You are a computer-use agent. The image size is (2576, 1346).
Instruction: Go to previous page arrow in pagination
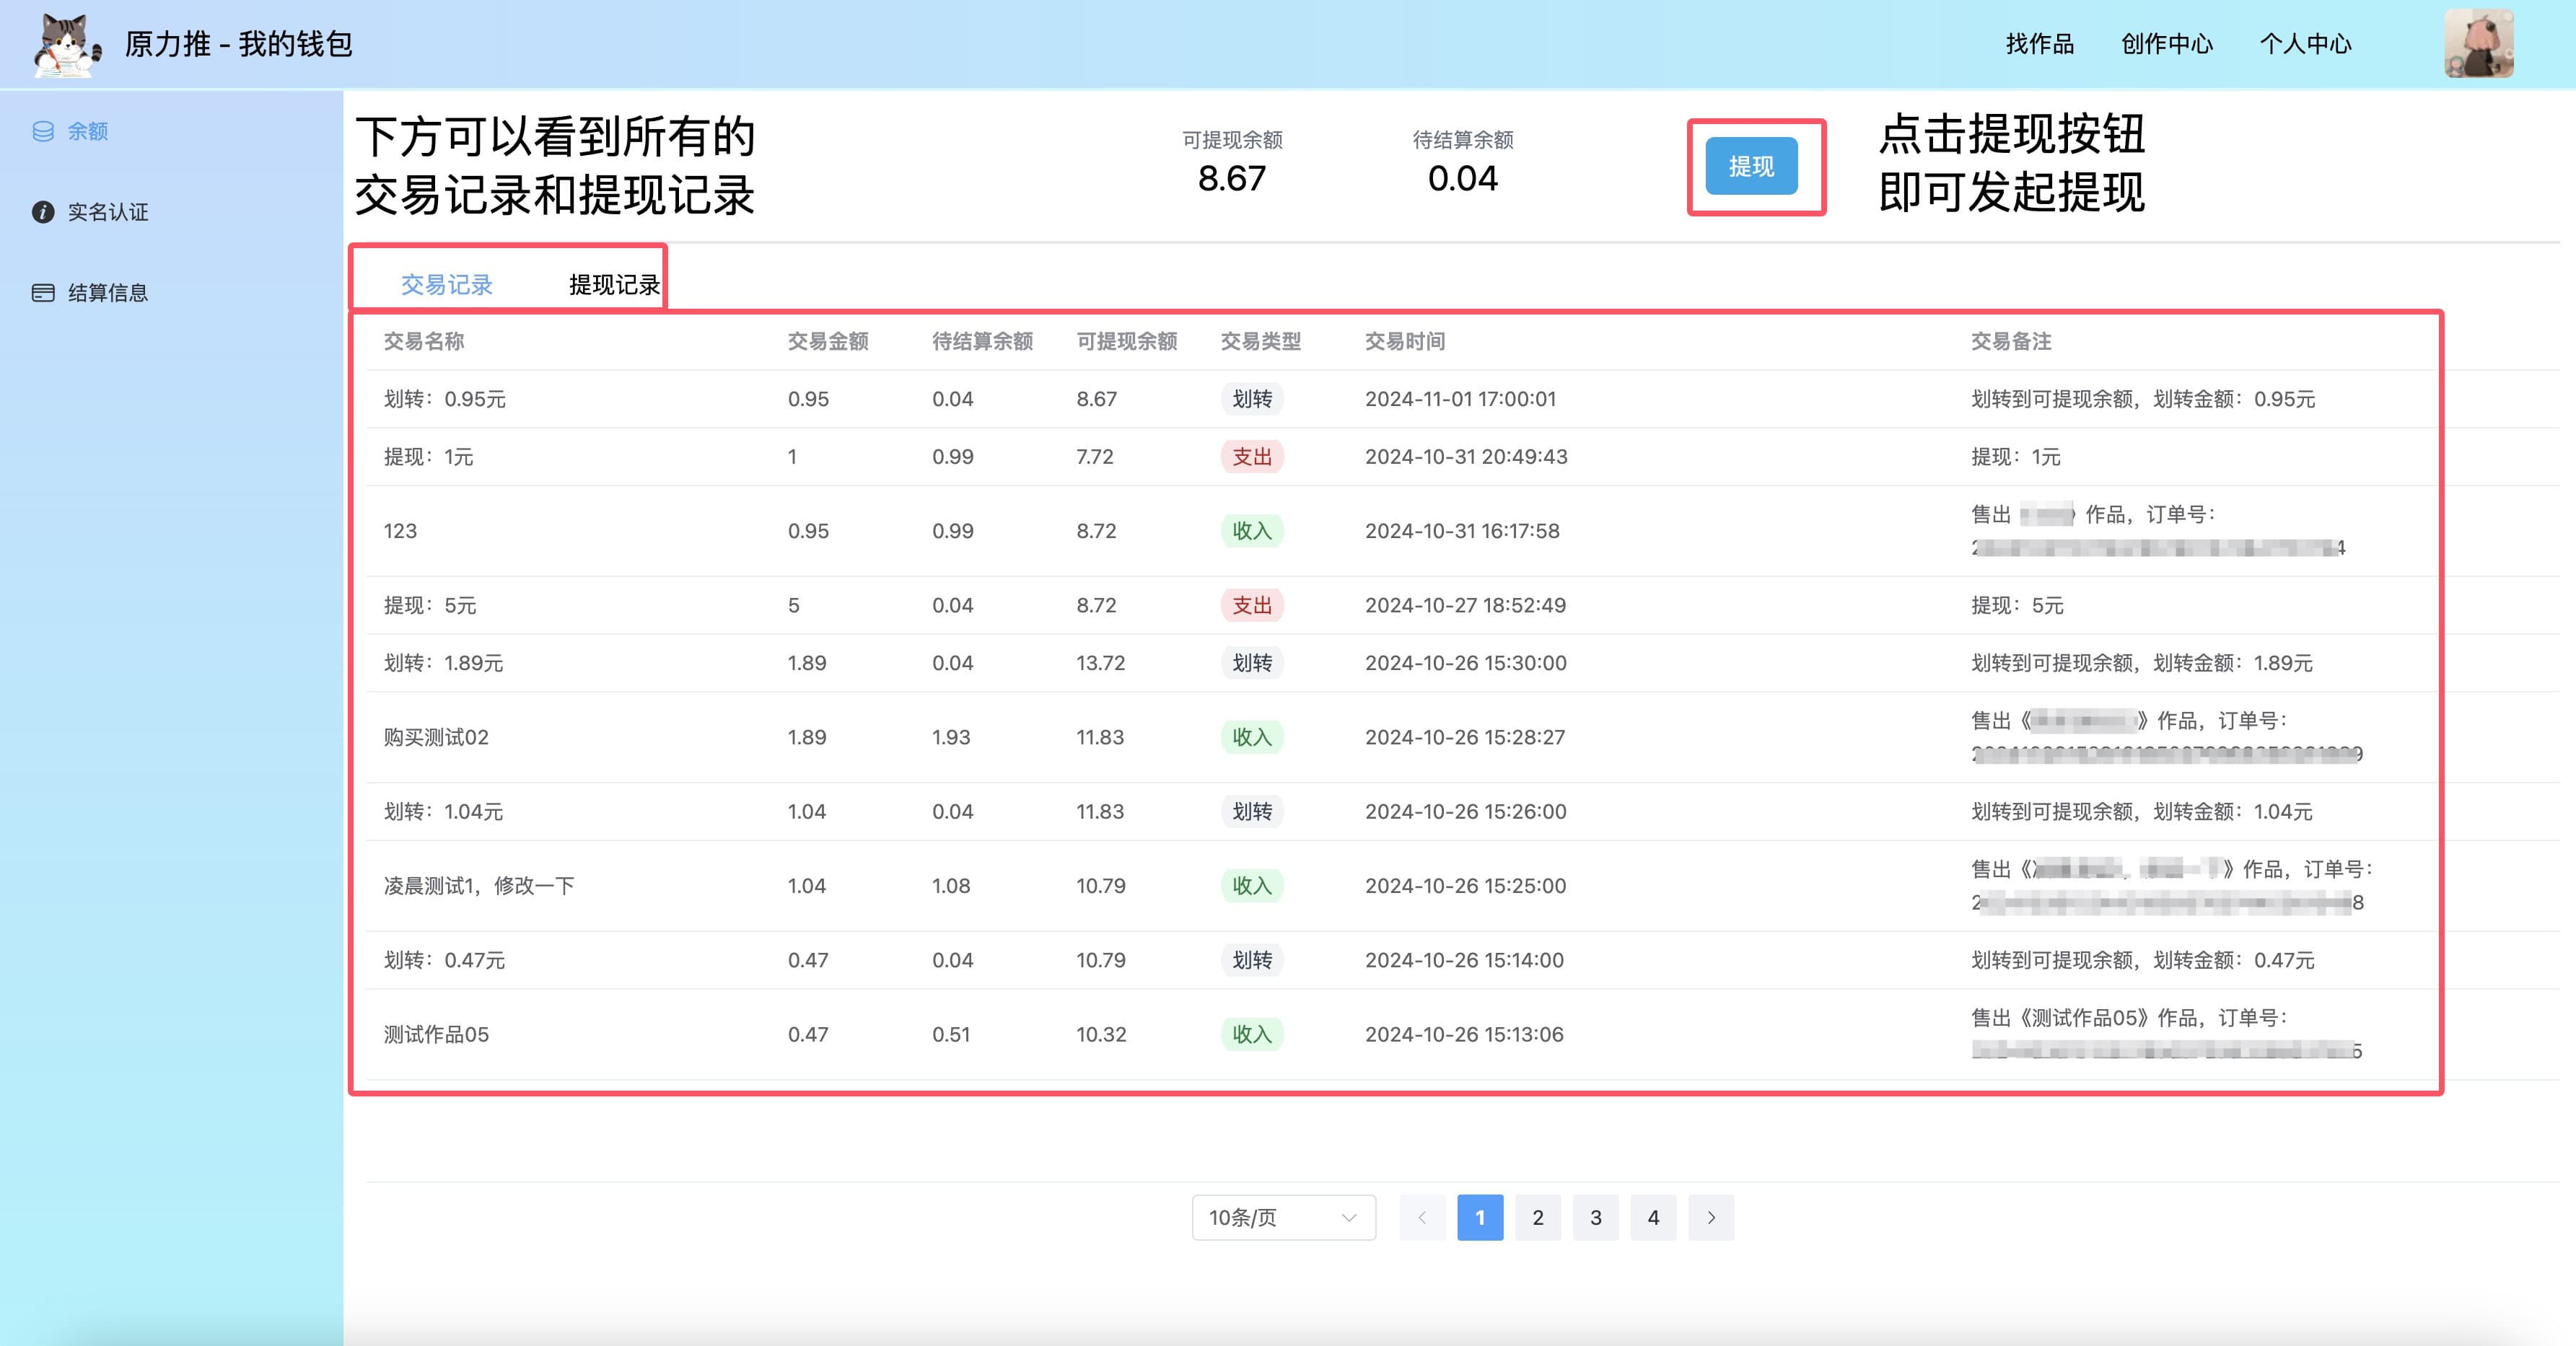[1422, 1217]
